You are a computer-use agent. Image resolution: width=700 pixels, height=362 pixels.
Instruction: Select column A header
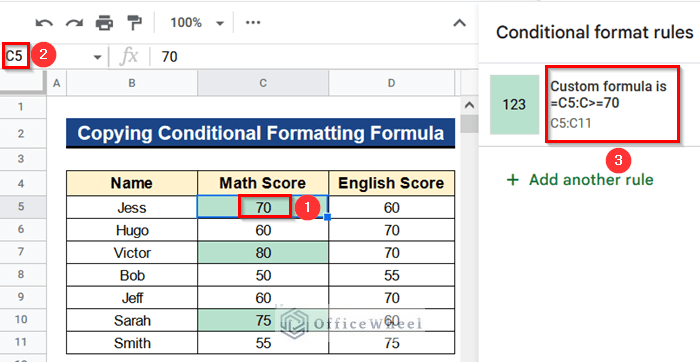pyautogui.click(x=56, y=83)
